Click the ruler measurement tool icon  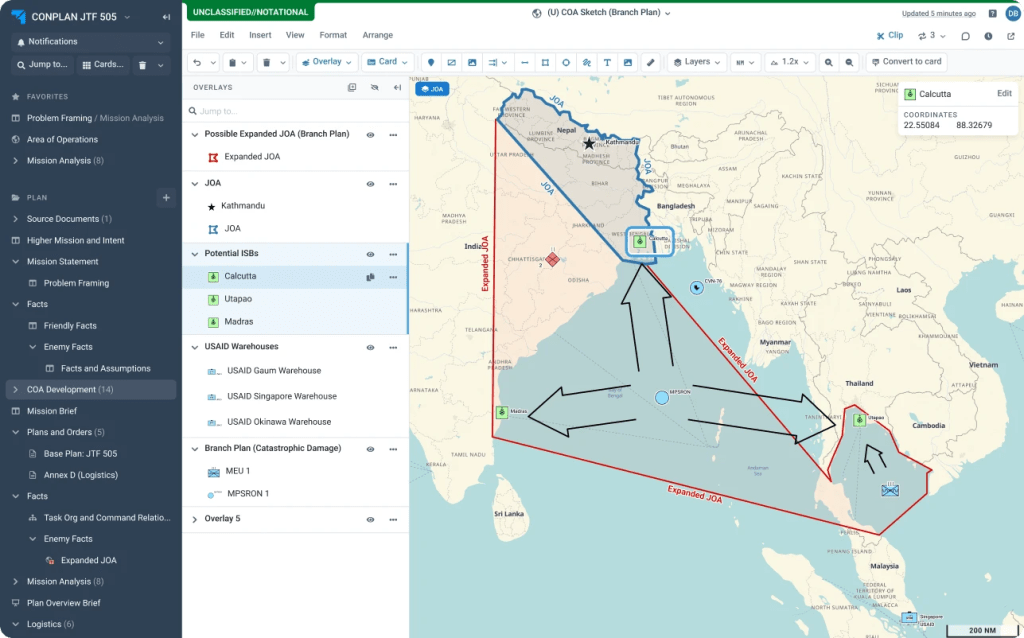(x=650, y=62)
